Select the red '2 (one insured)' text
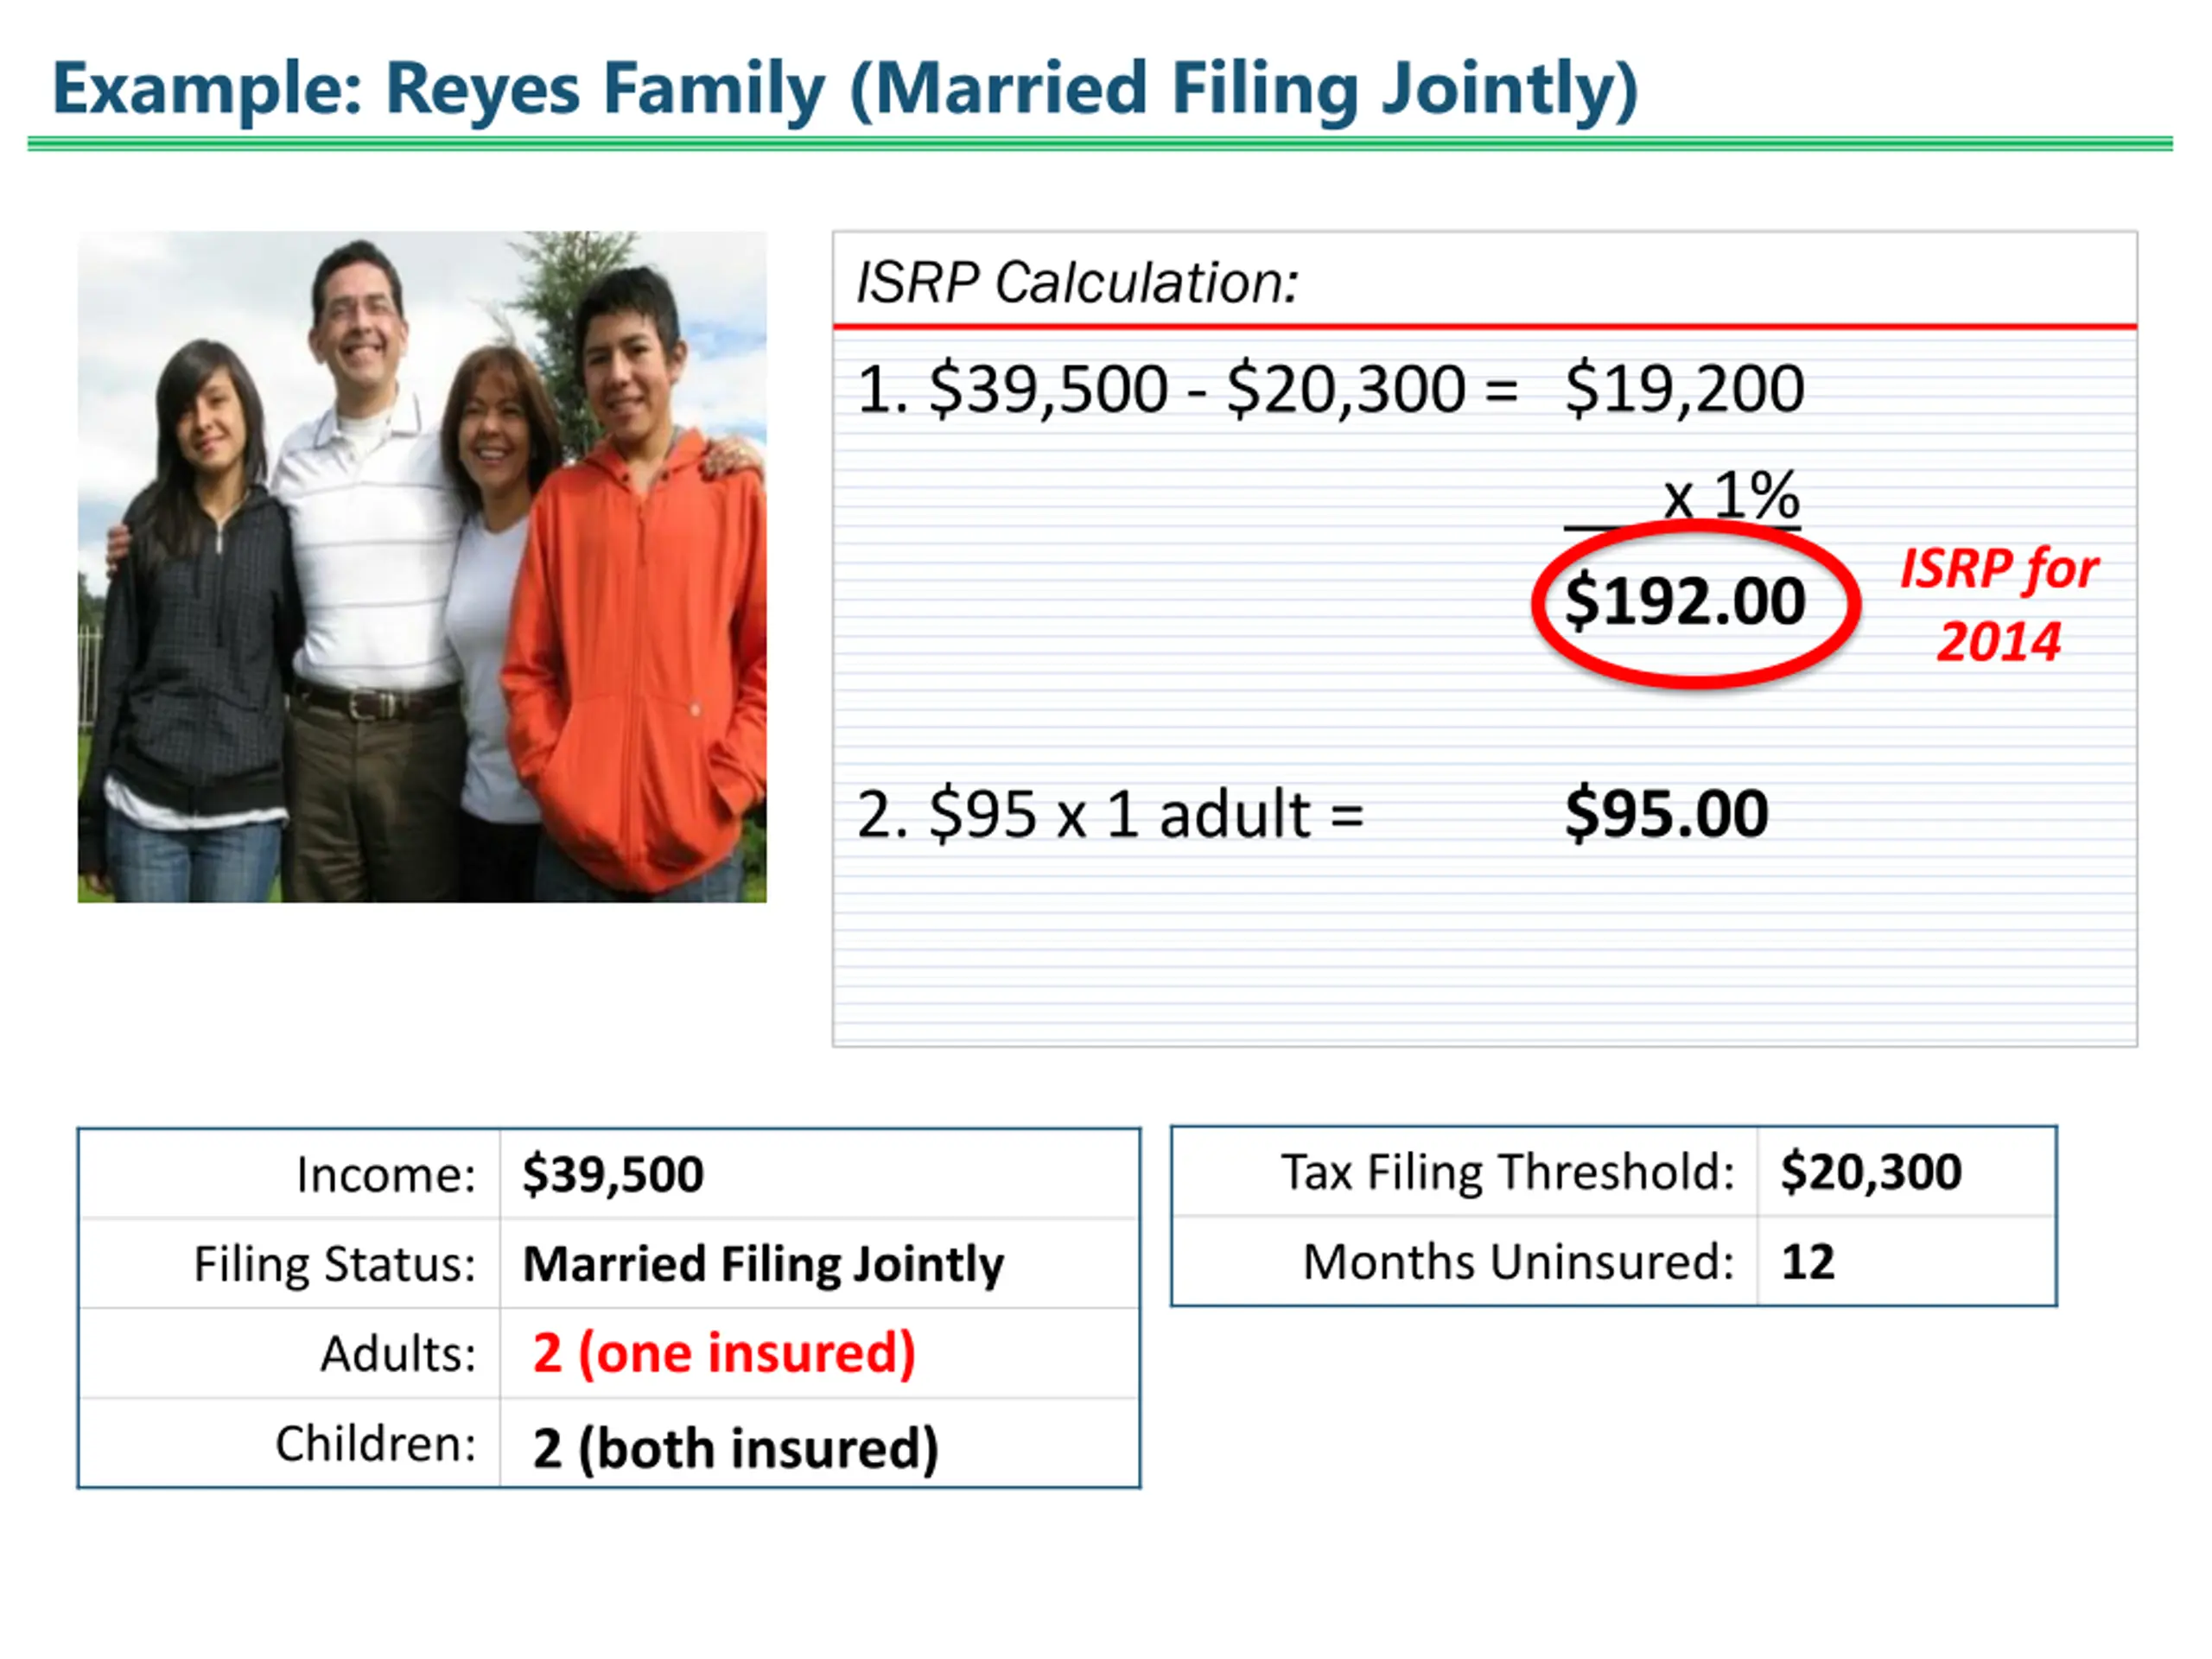This screenshot has width=2212, height=1659. [x=724, y=1353]
